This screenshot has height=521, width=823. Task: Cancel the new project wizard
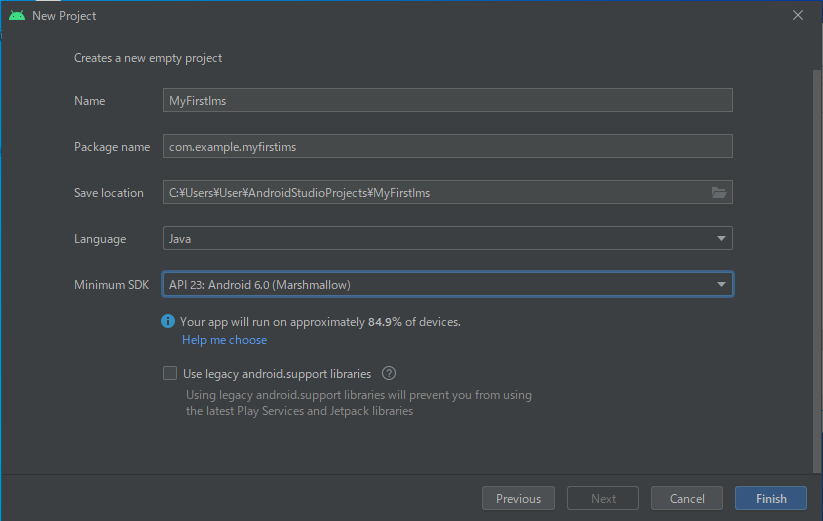coord(687,498)
